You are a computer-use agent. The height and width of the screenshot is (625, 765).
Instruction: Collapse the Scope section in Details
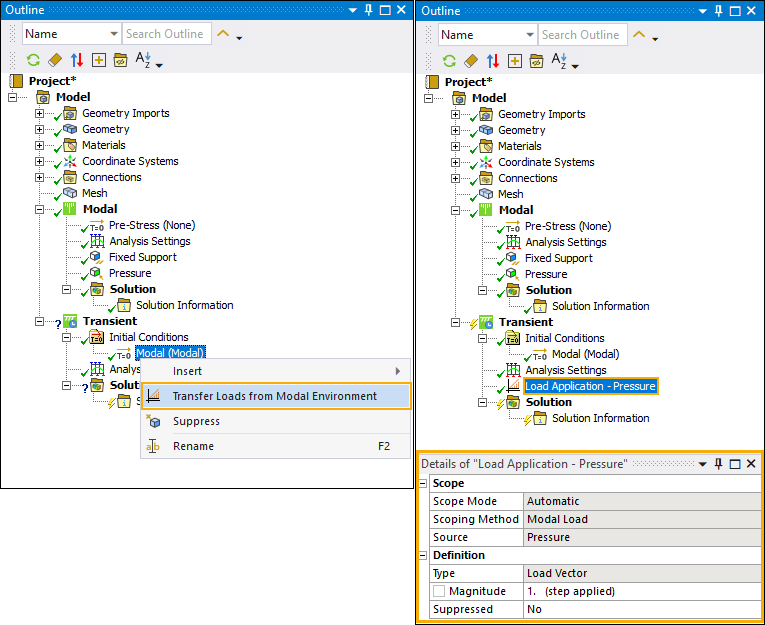point(424,483)
